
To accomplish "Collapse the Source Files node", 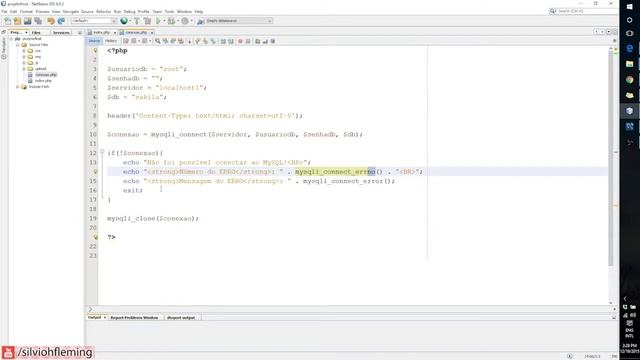I will pos(18,45).
